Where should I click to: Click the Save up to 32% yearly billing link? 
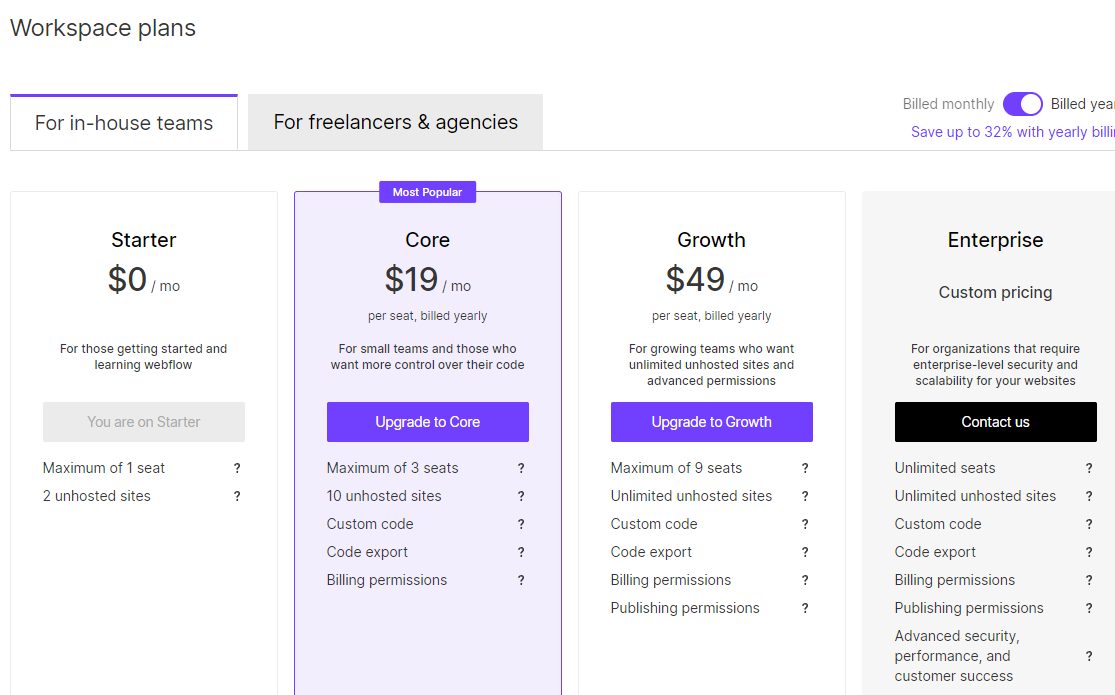pyautogui.click(x=1013, y=132)
